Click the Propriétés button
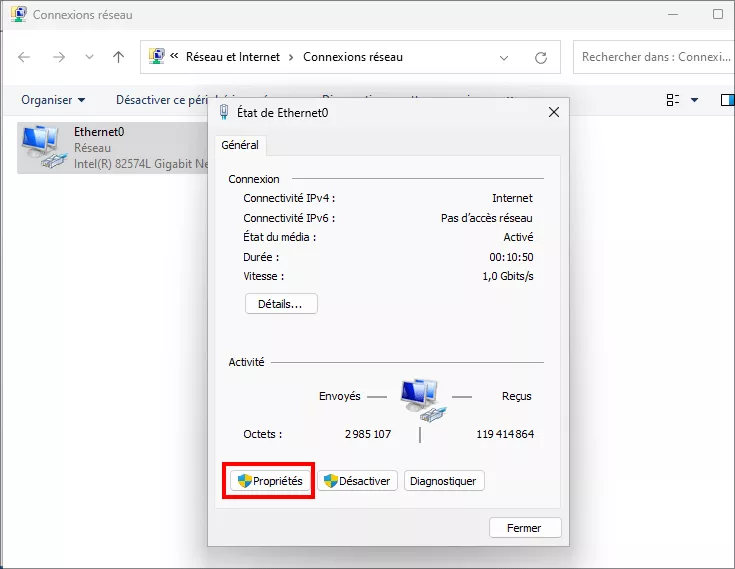This screenshot has width=735, height=569. pos(268,481)
